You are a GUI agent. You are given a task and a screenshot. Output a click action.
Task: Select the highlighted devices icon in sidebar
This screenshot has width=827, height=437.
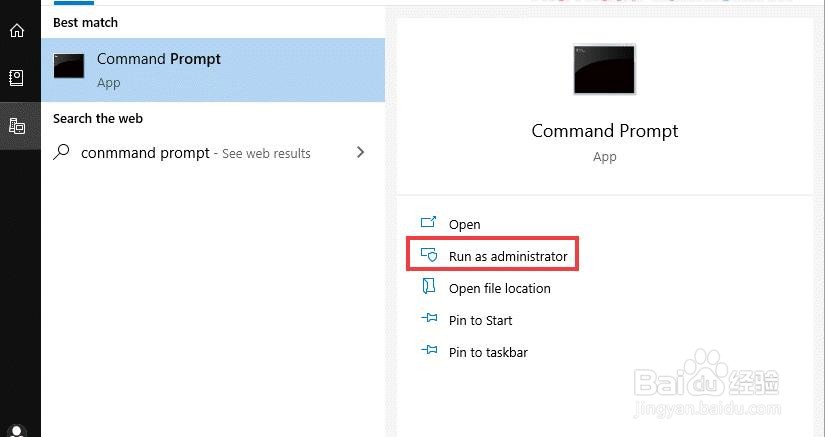17,126
